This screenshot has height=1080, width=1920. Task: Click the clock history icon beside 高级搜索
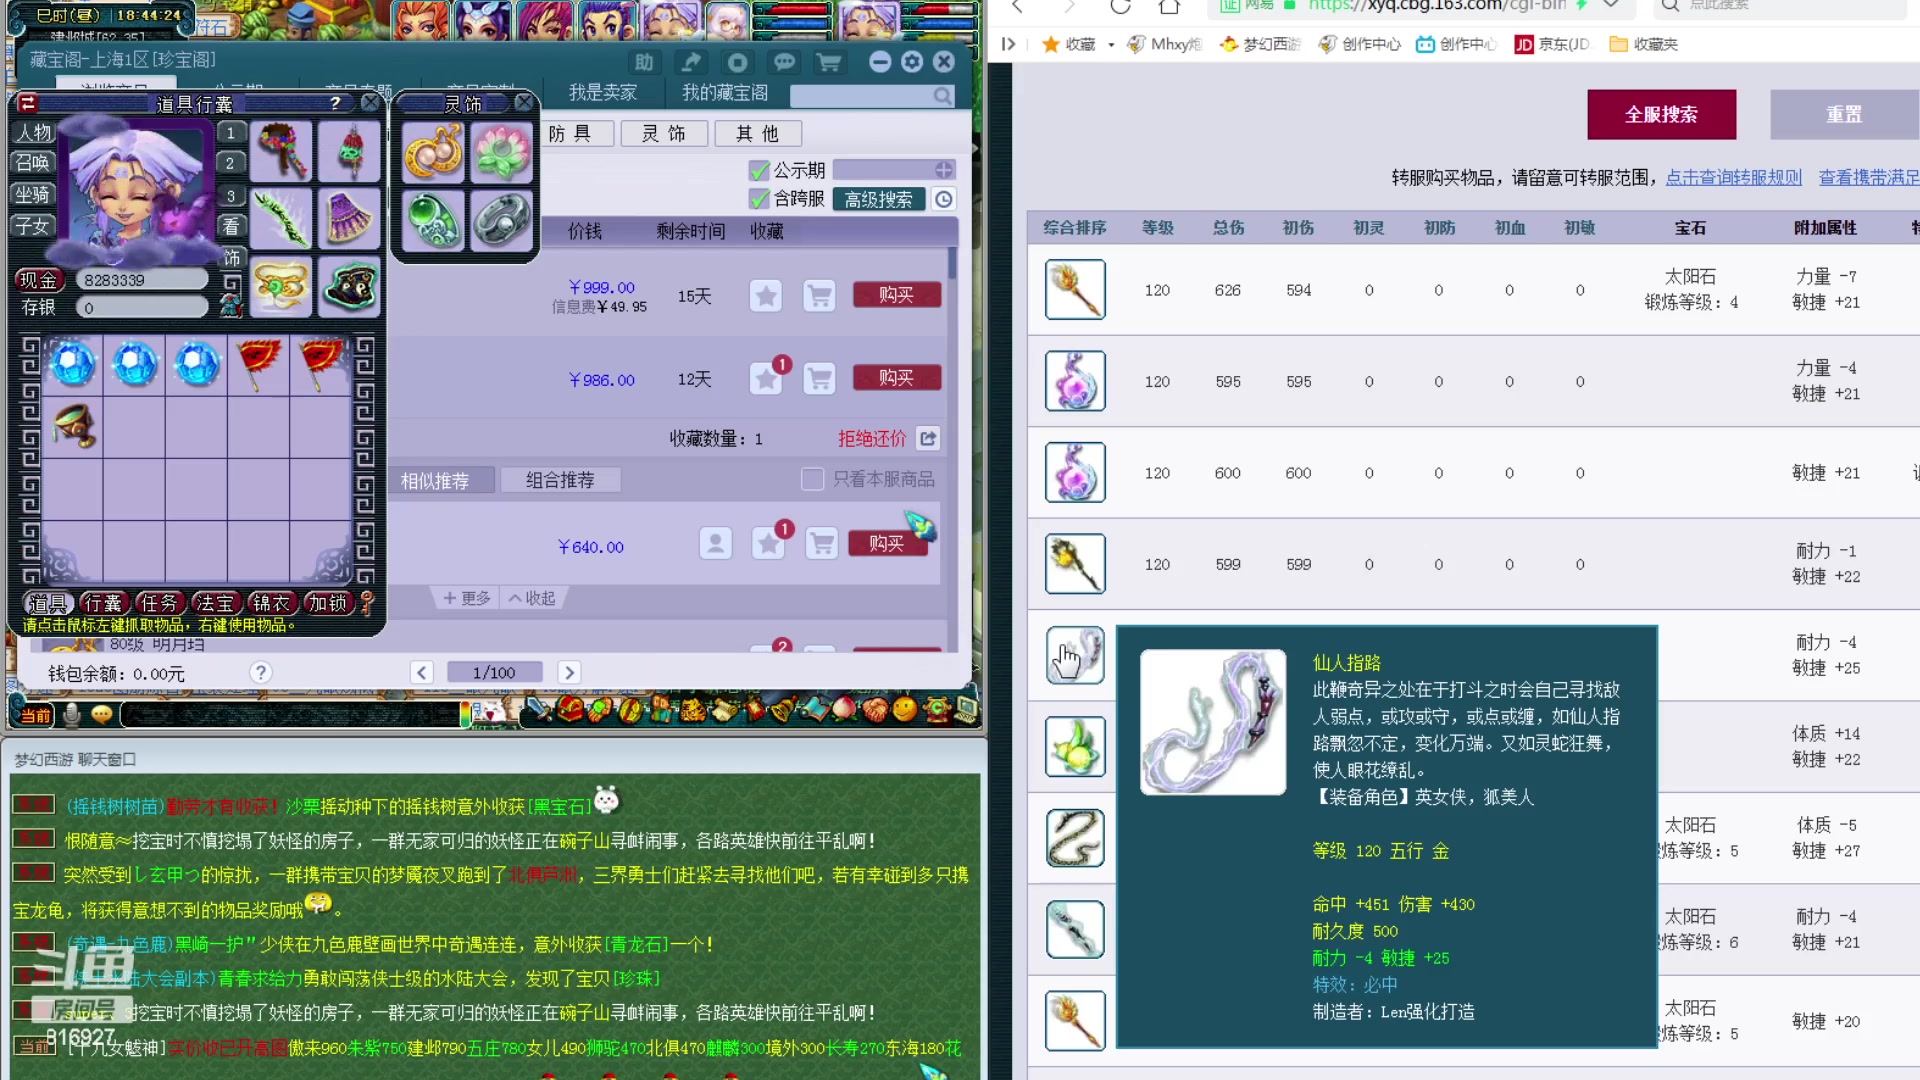[x=943, y=199]
